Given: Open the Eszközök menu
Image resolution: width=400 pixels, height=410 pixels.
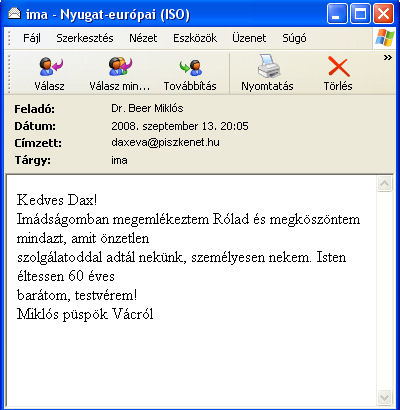Looking at the screenshot, I should (x=195, y=38).
